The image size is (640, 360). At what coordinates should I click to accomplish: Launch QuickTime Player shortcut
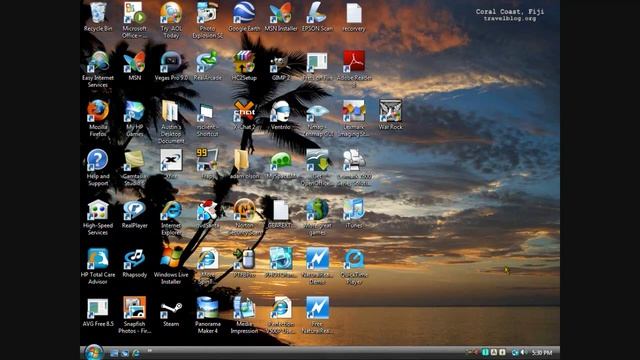[x=354, y=267]
